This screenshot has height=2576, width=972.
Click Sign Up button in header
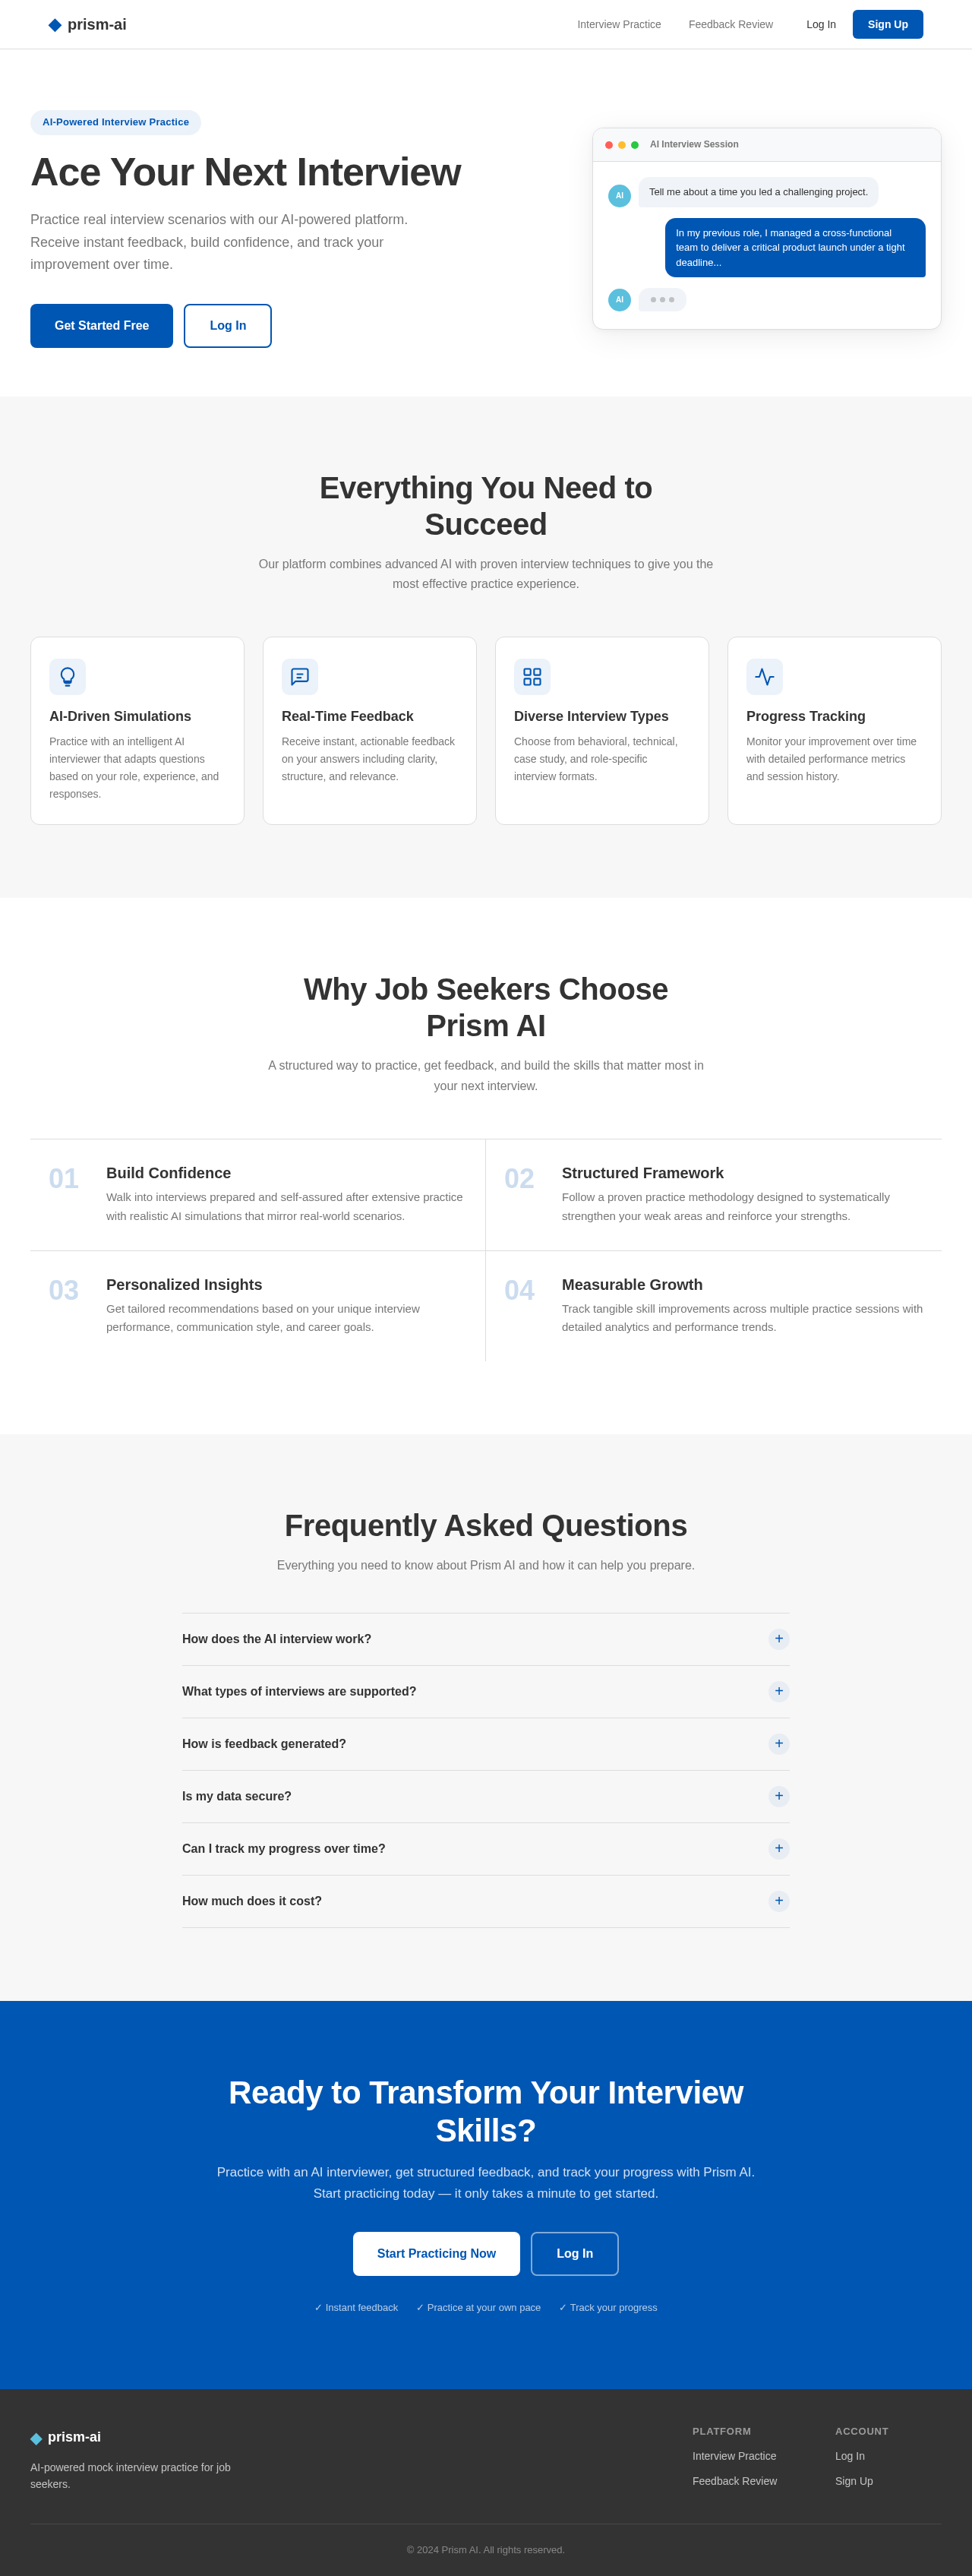(888, 25)
